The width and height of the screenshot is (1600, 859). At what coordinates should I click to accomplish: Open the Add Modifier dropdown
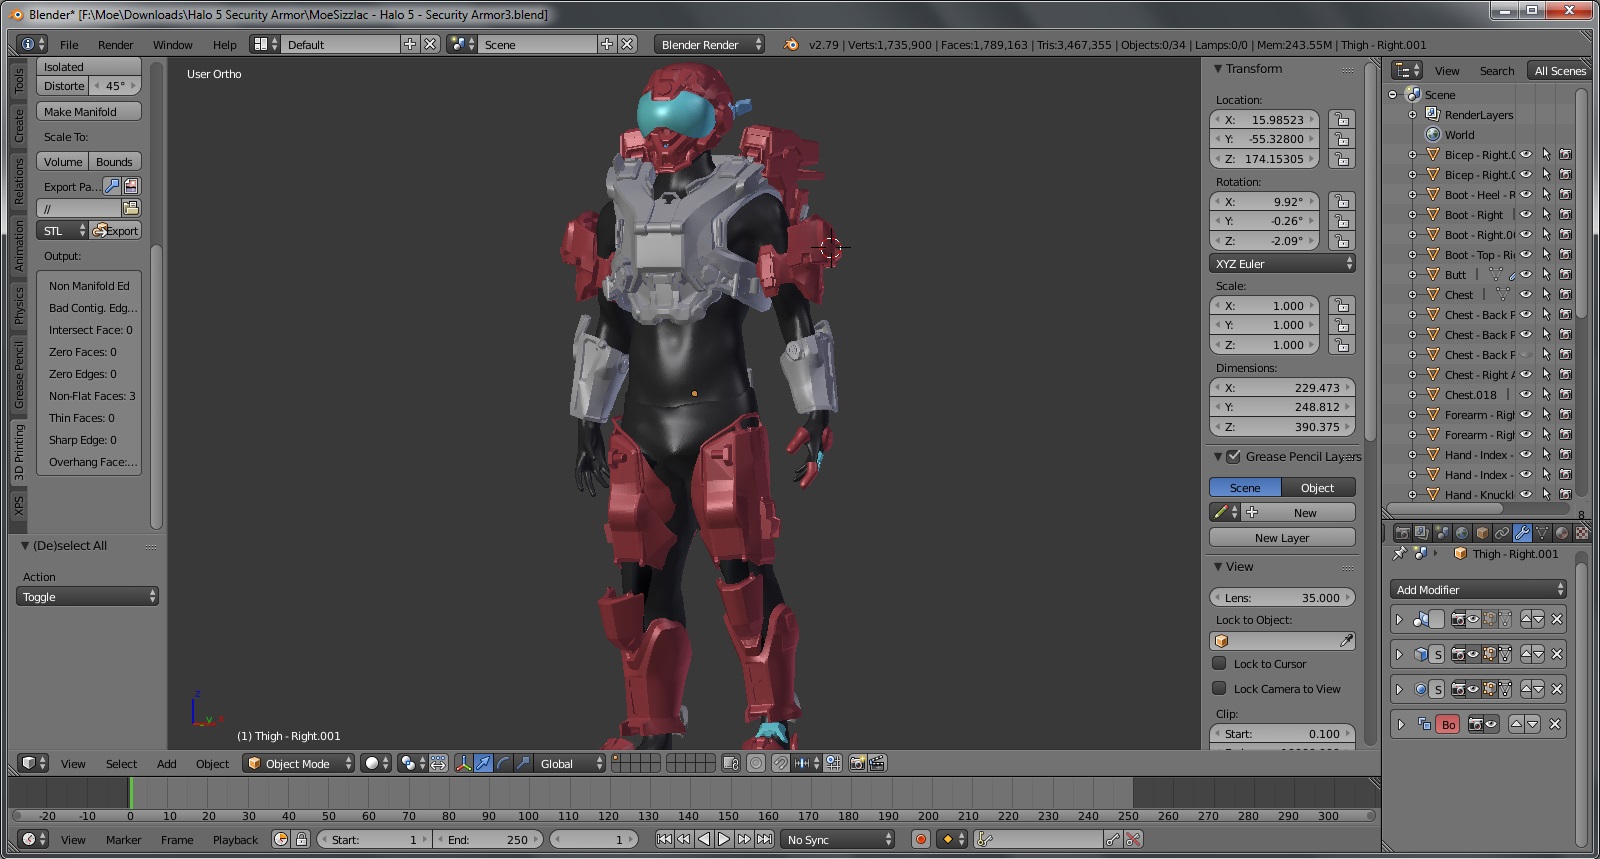tap(1478, 590)
